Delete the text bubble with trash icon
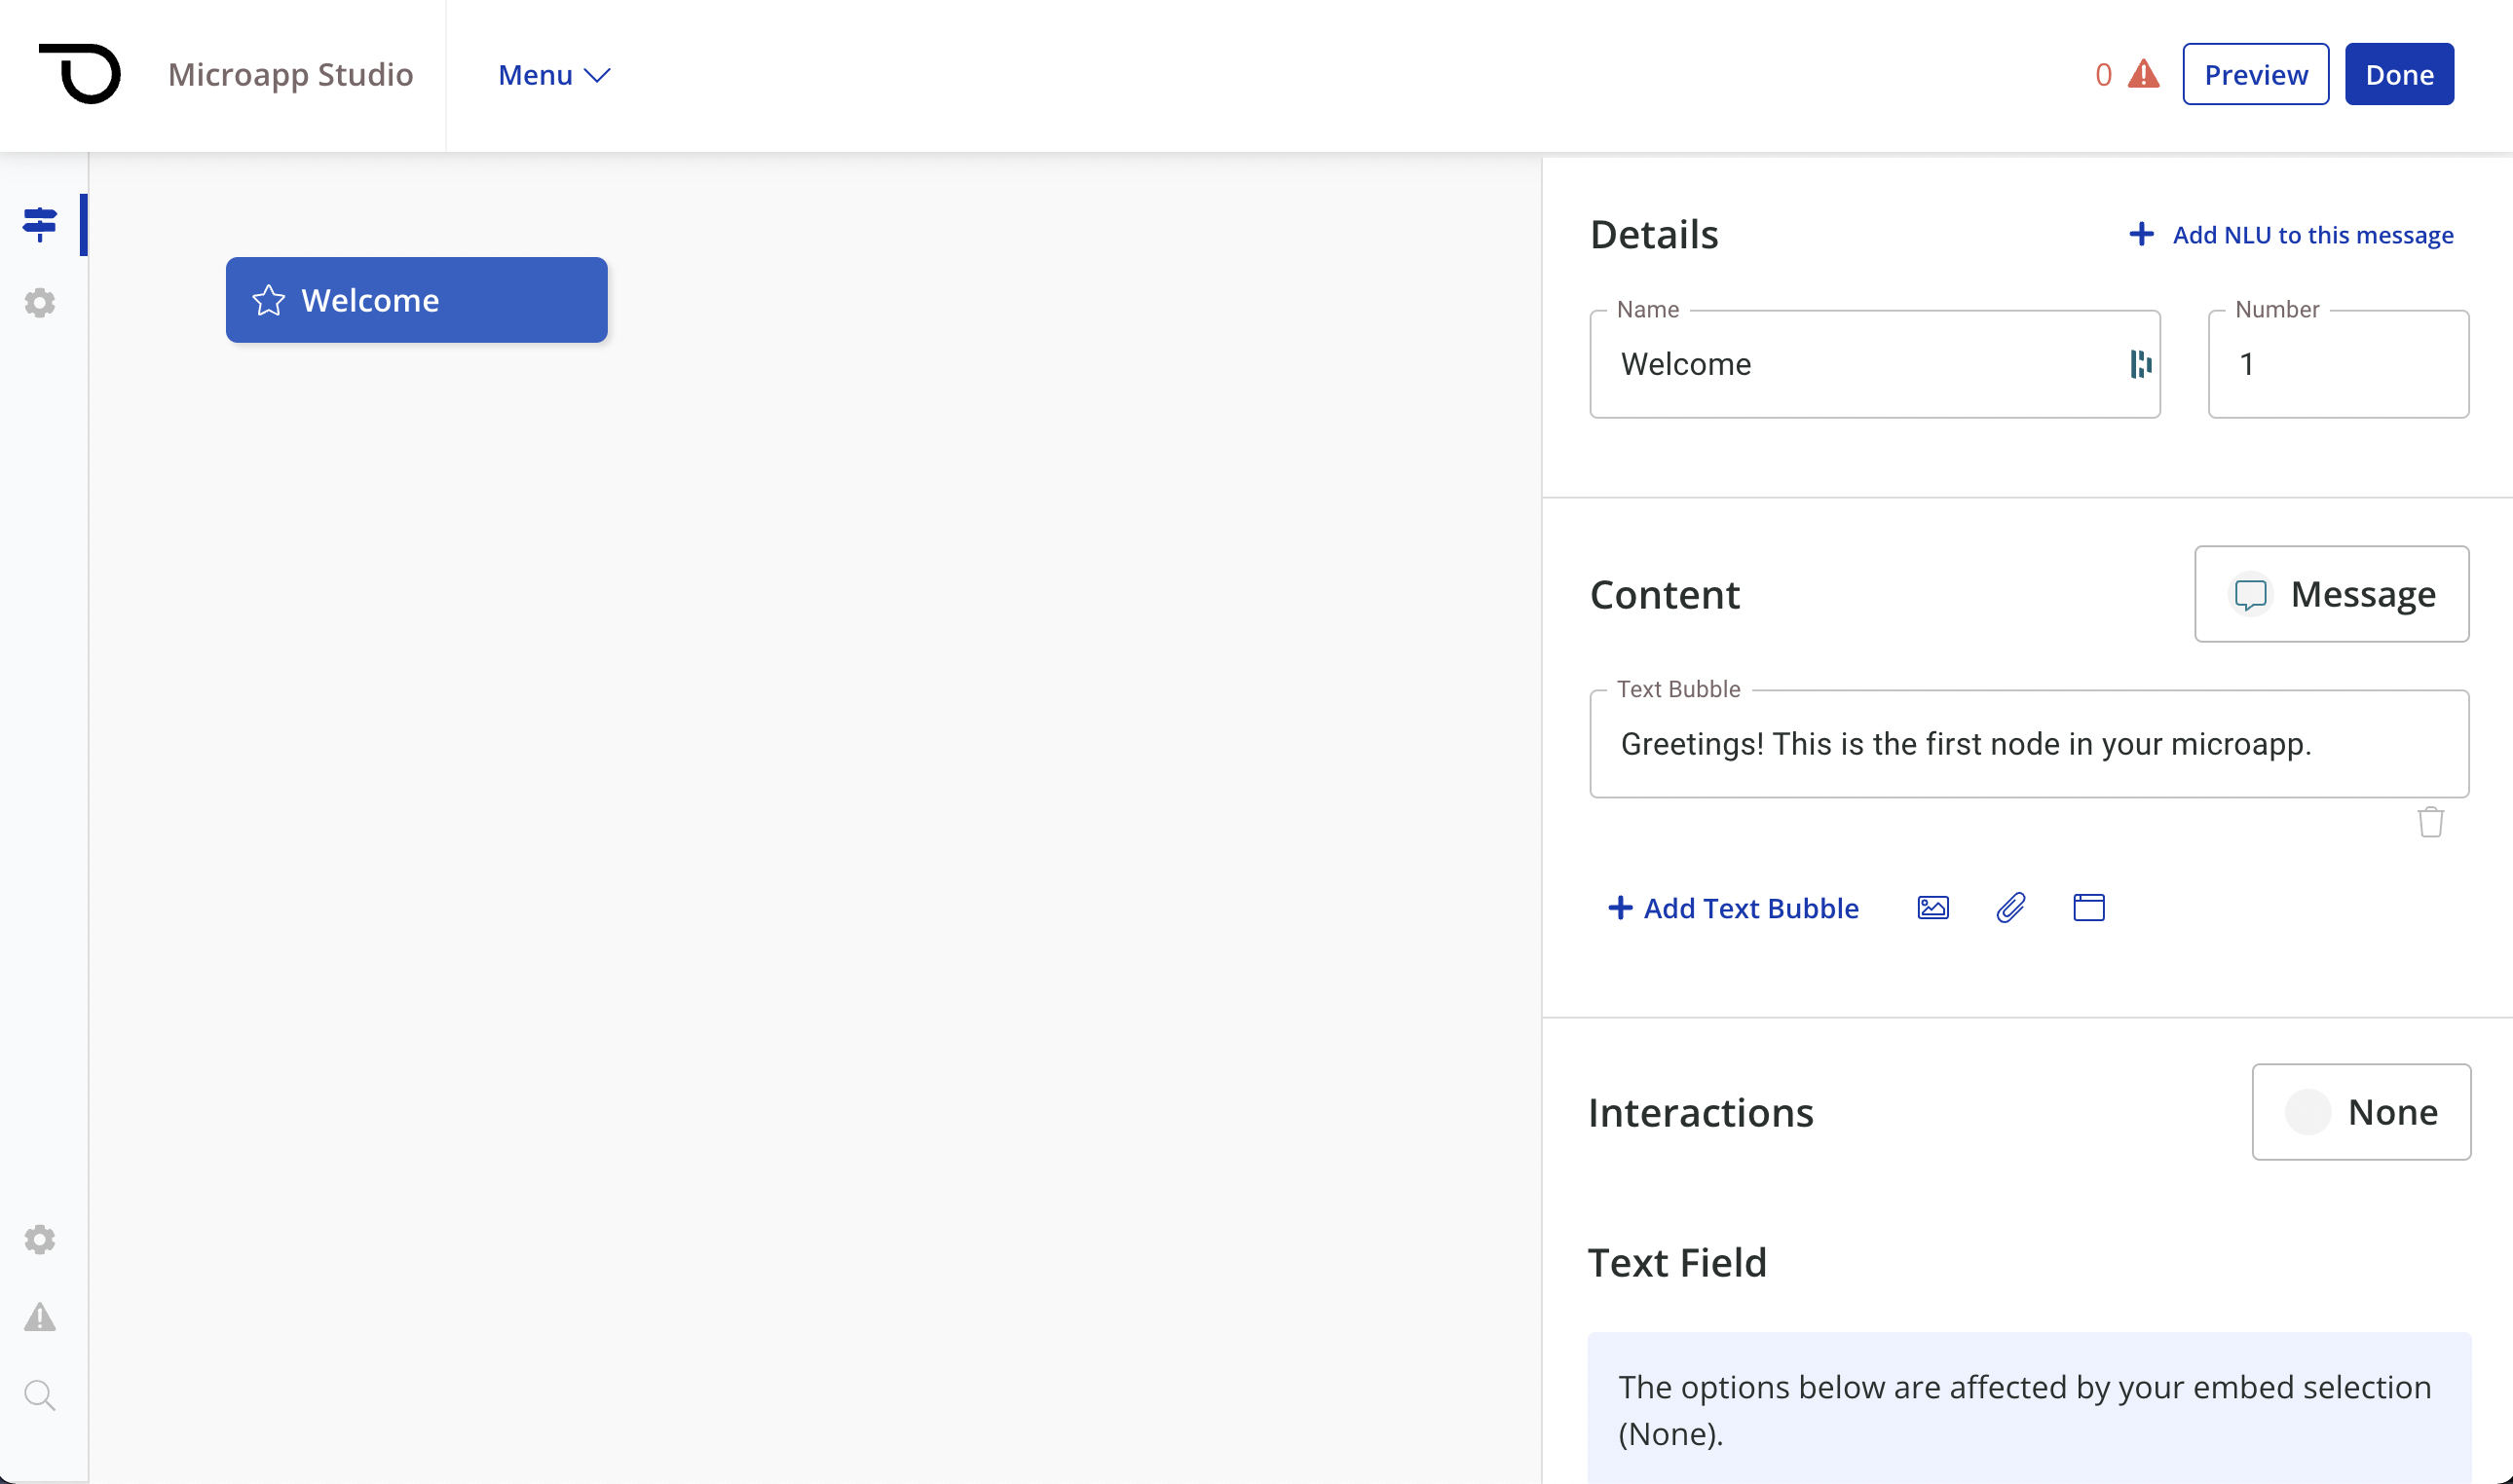Screen dimensions: 2513x1484 coord(2430,822)
